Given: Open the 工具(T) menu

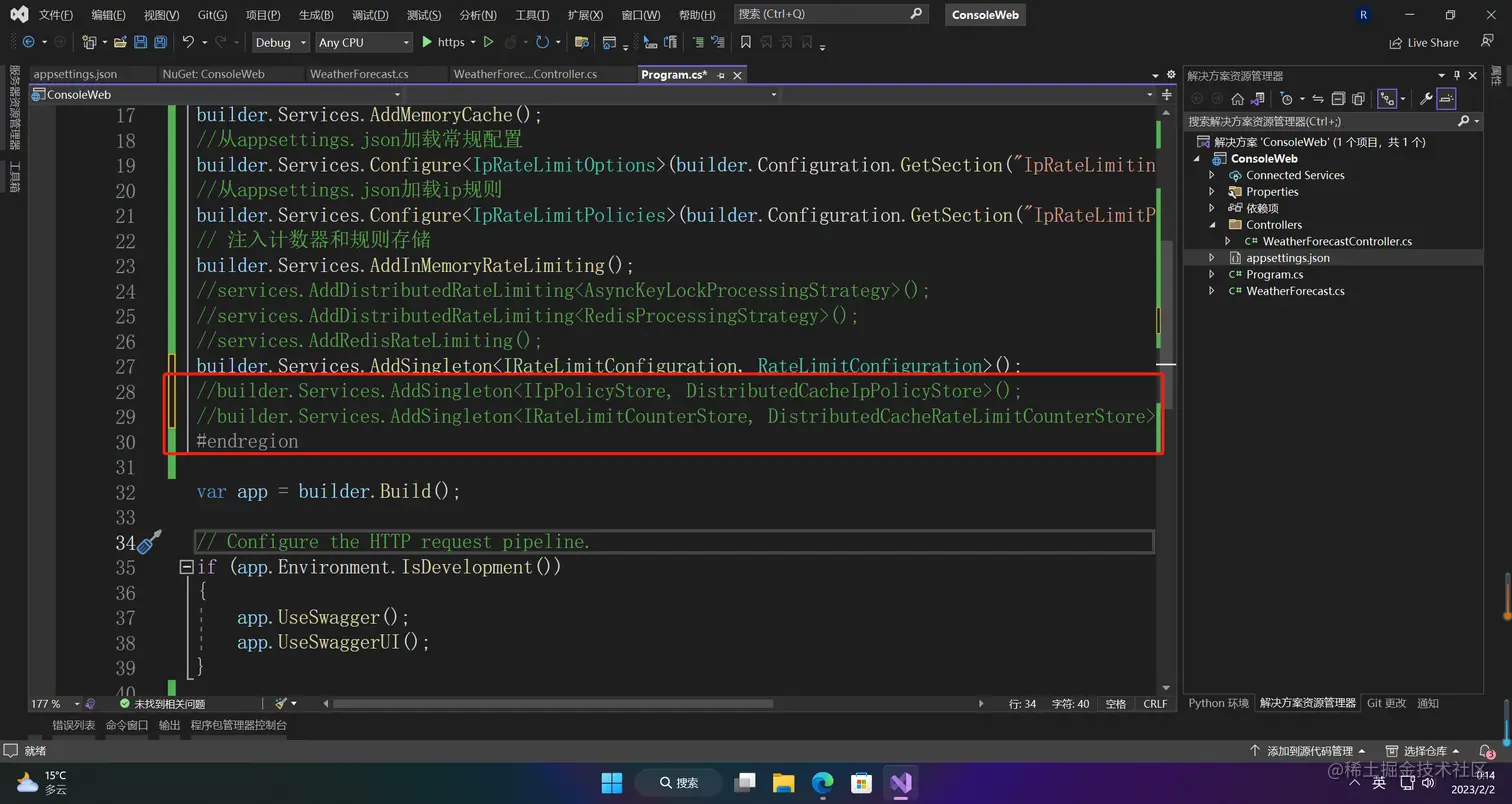Looking at the screenshot, I should pyautogui.click(x=532, y=15).
